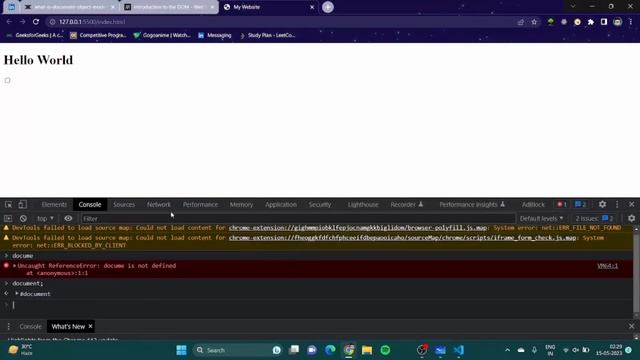Show hidden system tray icons chevron
The height and width of the screenshot is (360, 640).
click(507, 350)
